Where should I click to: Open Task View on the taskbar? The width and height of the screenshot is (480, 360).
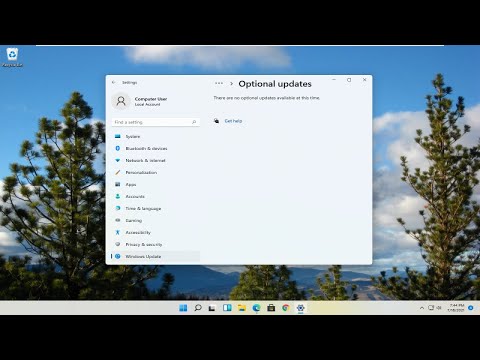(x=212, y=308)
